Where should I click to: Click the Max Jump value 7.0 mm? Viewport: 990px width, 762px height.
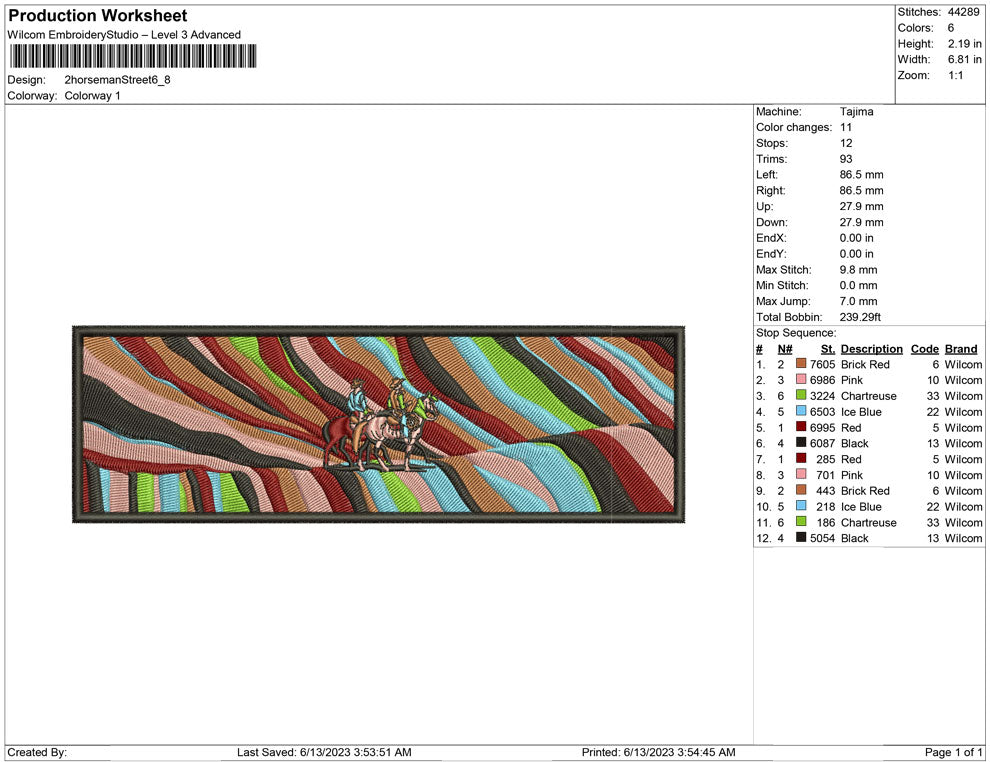[x=859, y=301]
